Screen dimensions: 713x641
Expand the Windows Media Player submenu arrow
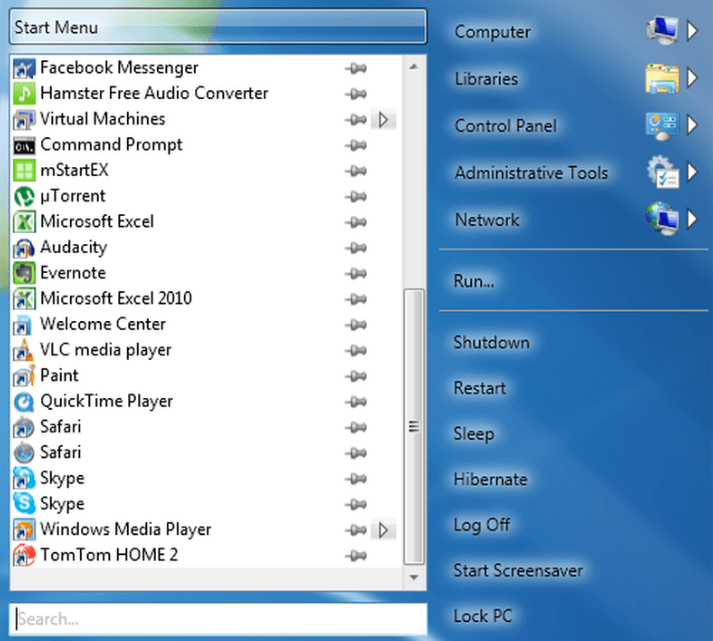[383, 530]
